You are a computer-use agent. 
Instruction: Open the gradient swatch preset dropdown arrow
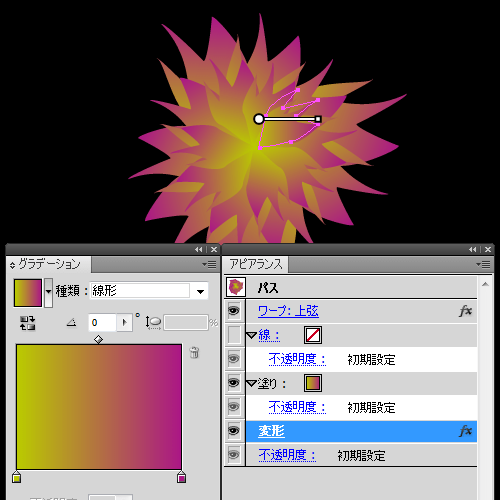tap(48, 292)
